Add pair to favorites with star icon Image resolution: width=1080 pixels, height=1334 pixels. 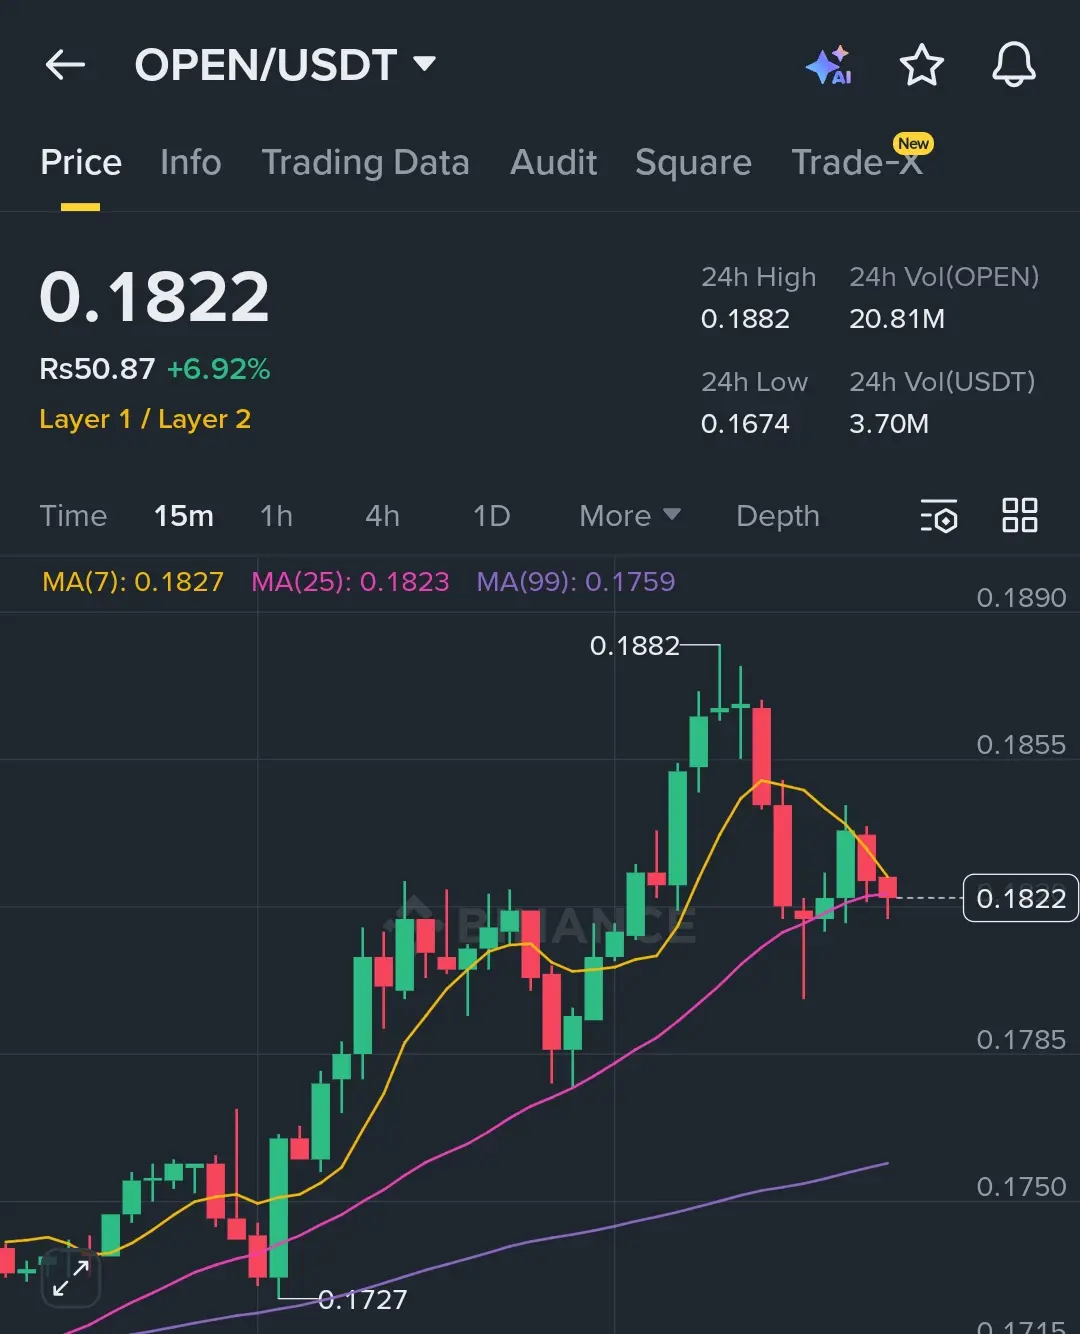click(921, 66)
